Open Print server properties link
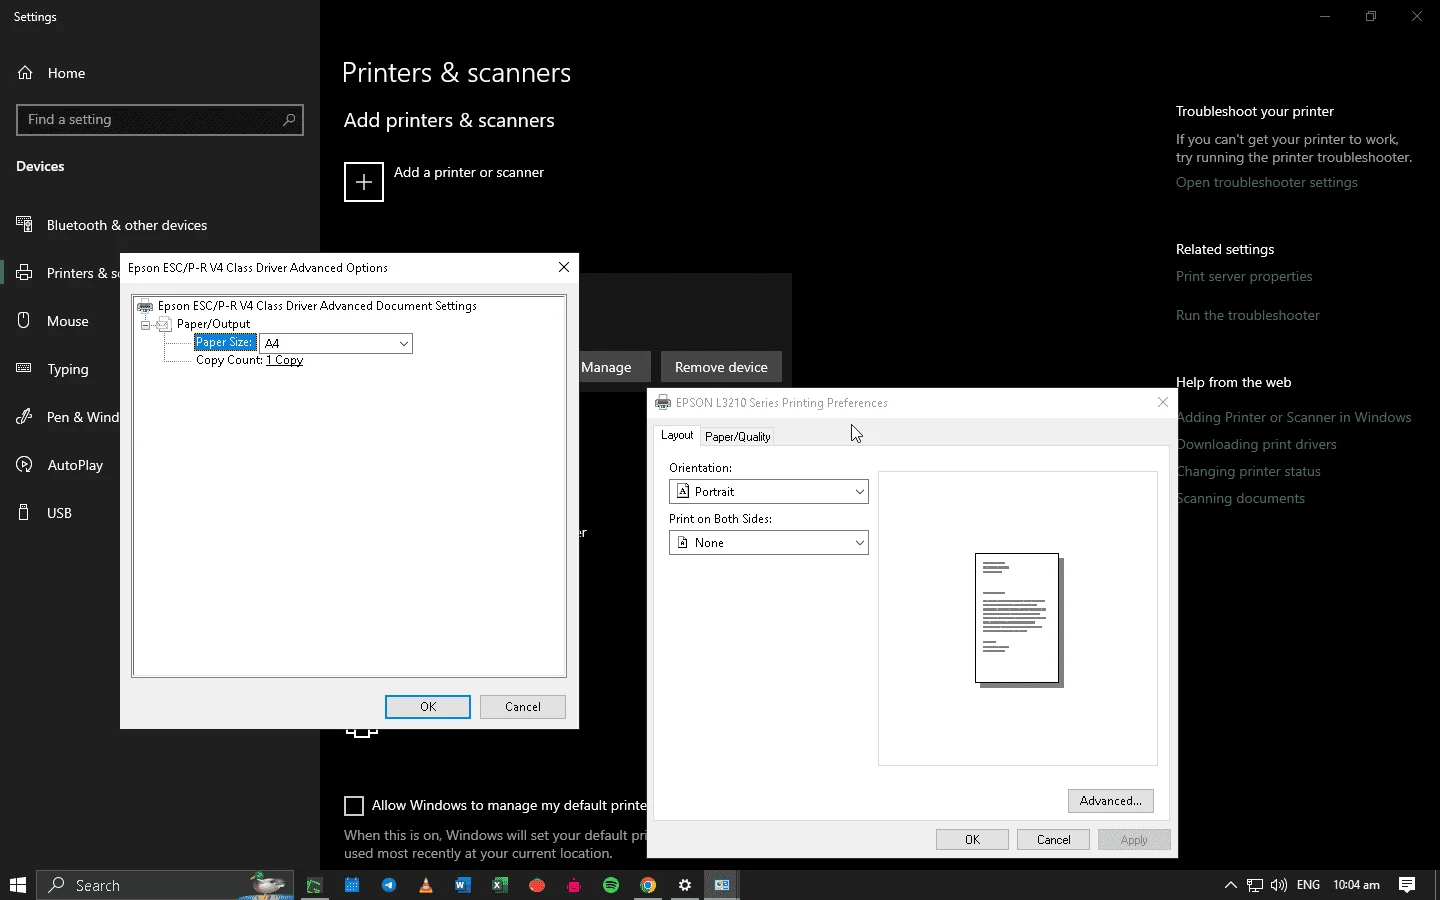This screenshot has width=1440, height=900. 1244,277
